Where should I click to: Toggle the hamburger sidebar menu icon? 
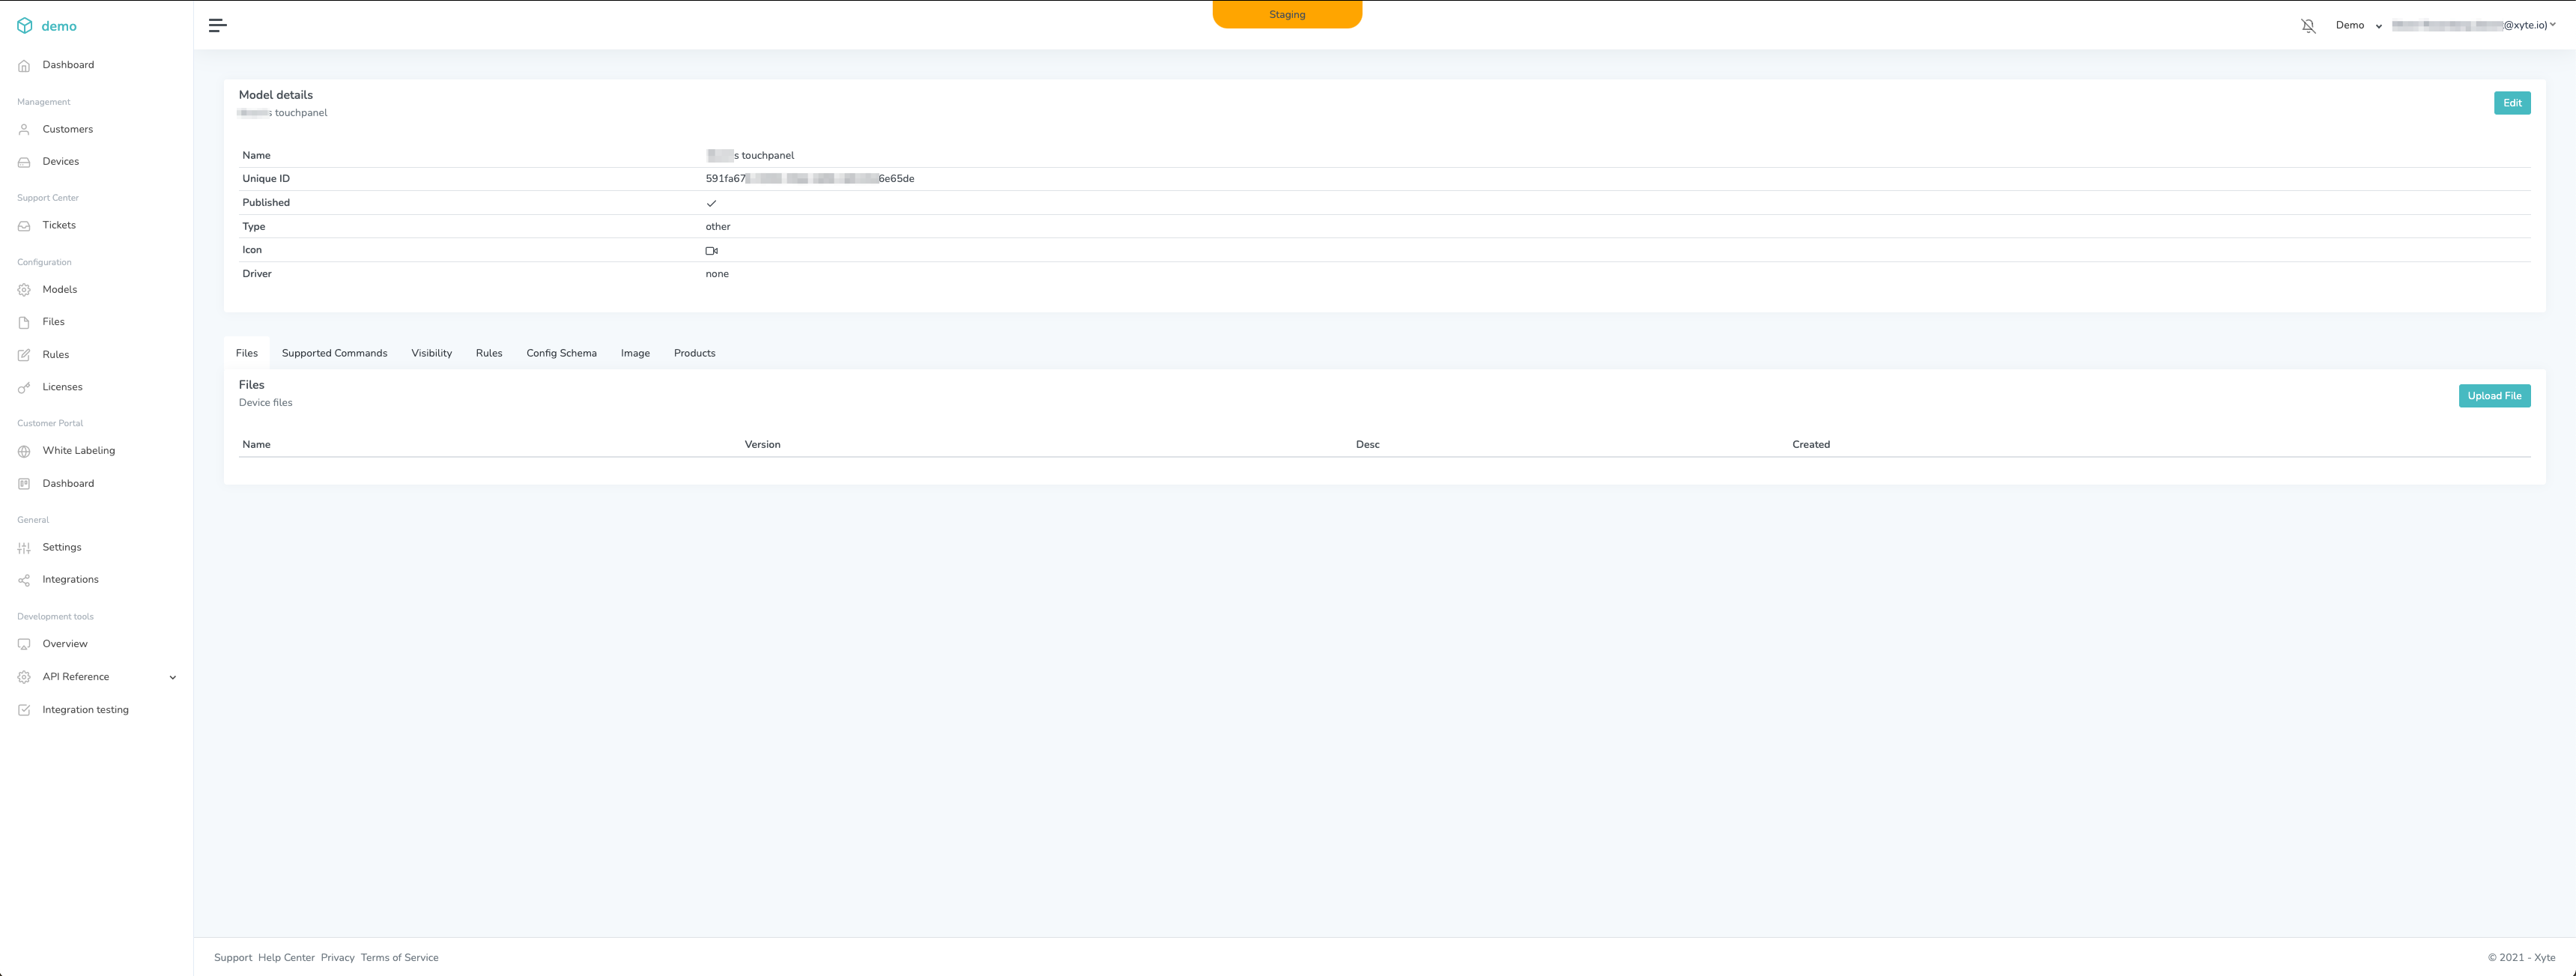tap(217, 26)
